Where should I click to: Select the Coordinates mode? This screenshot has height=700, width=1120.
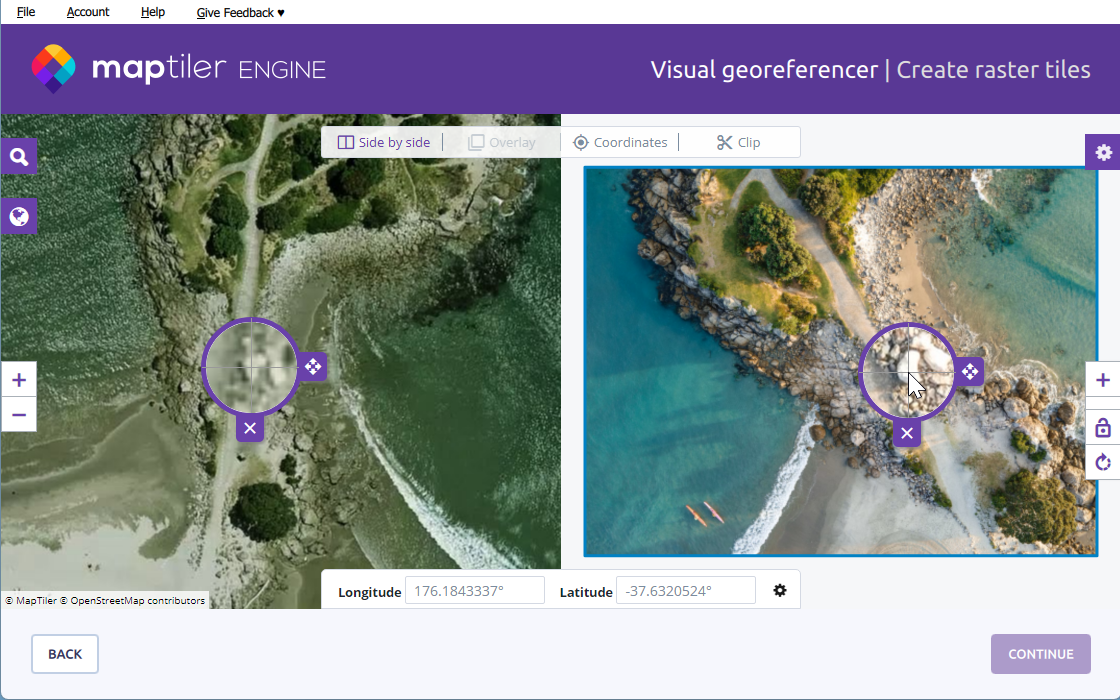coord(620,143)
